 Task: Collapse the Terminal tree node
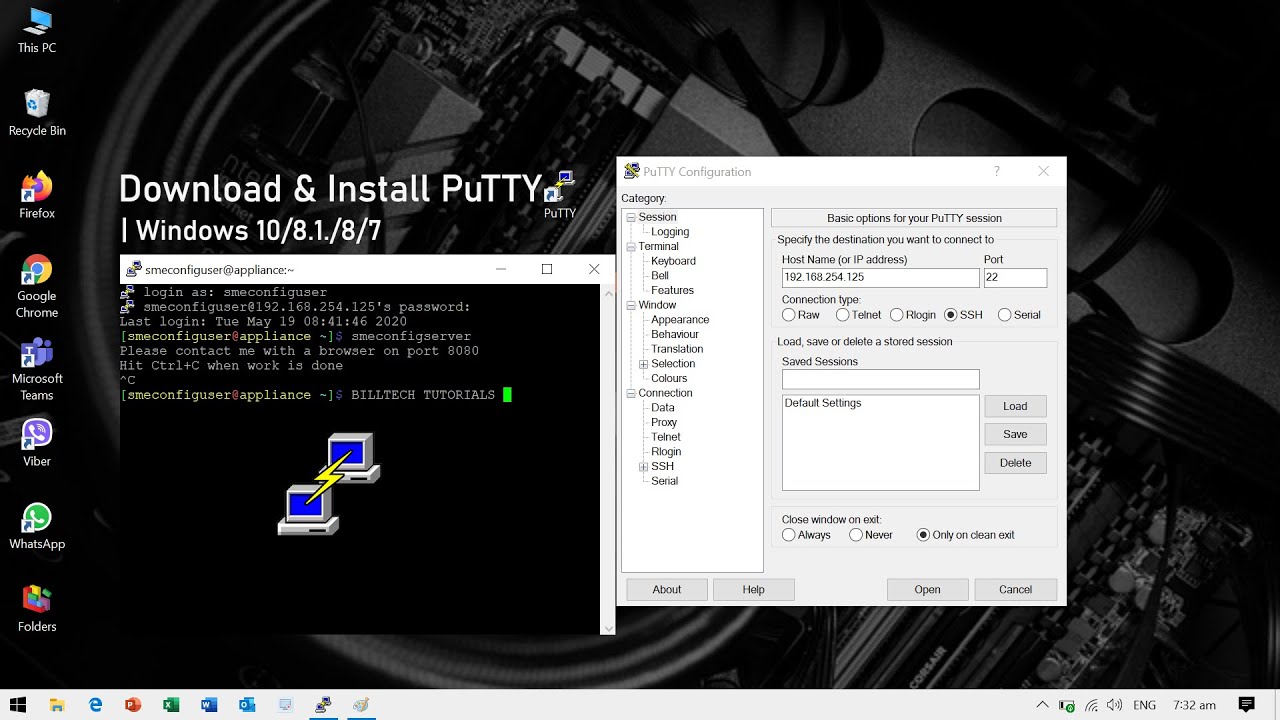point(631,246)
